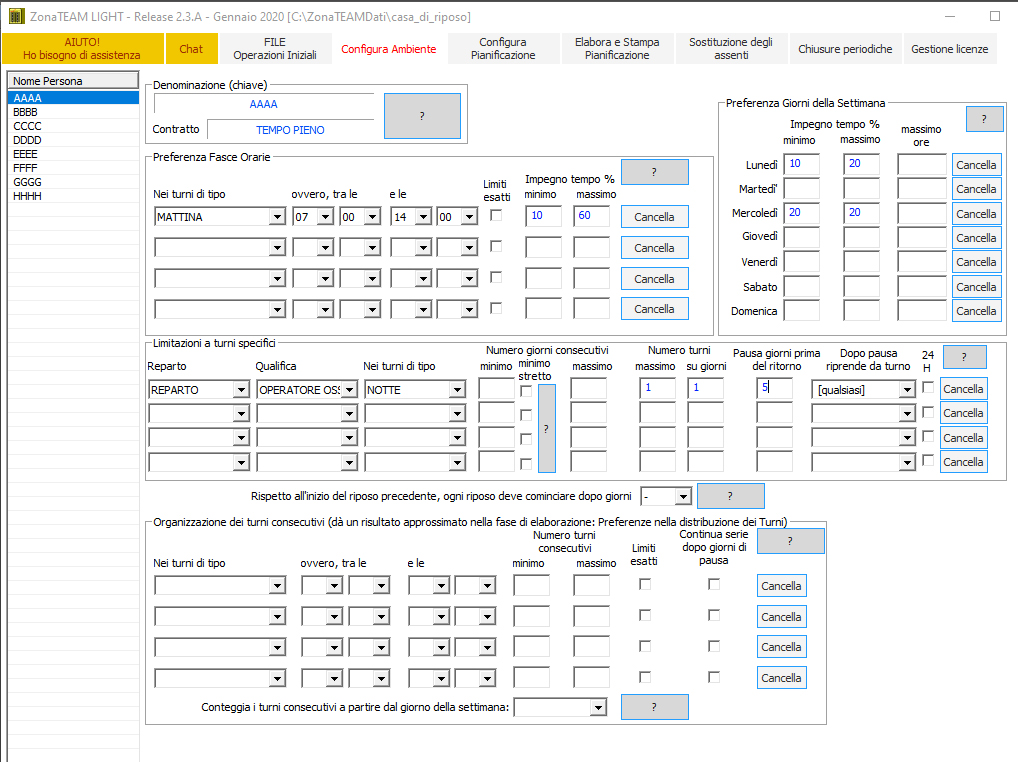1018x762 pixels.
Task: Open end hour 14 dropdown
Action: 423,217
